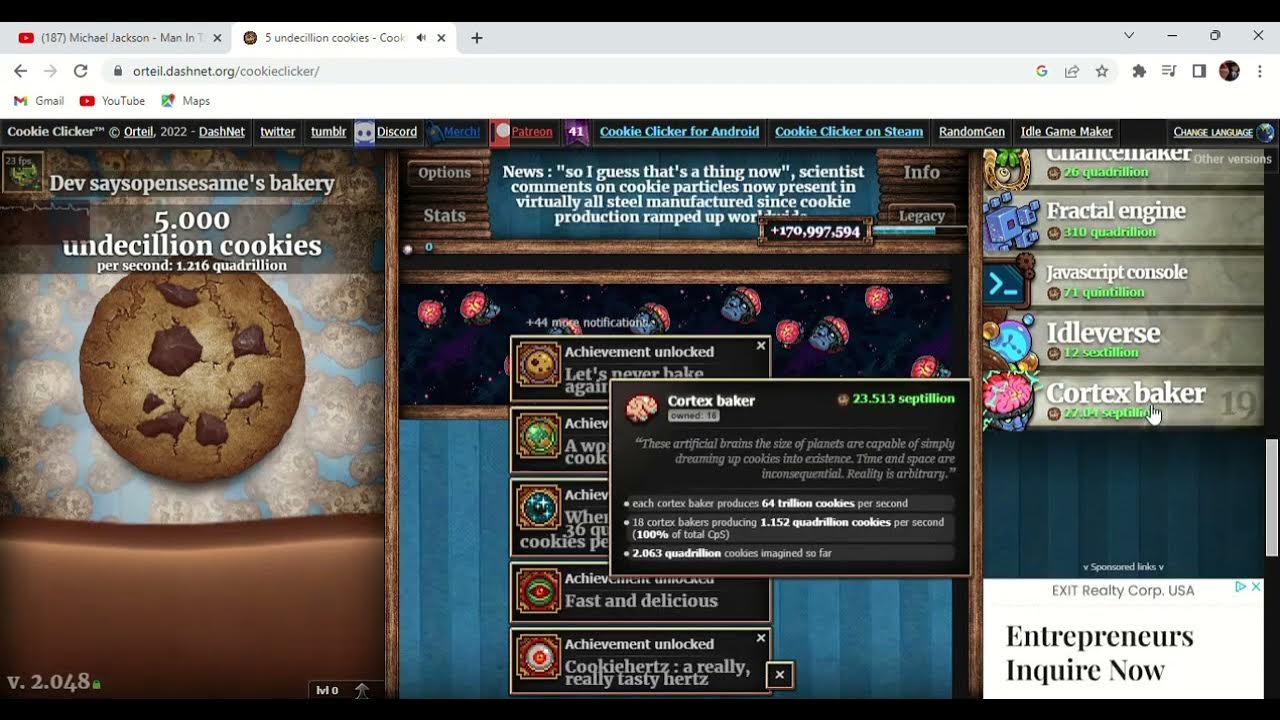Toggle the browser side panel

1199,71
